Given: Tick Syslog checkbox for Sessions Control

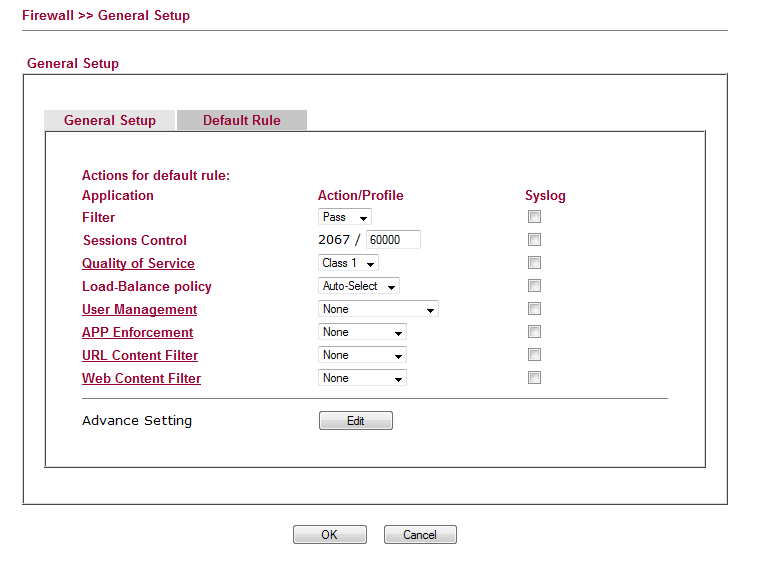Looking at the screenshot, I should tap(534, 240).
